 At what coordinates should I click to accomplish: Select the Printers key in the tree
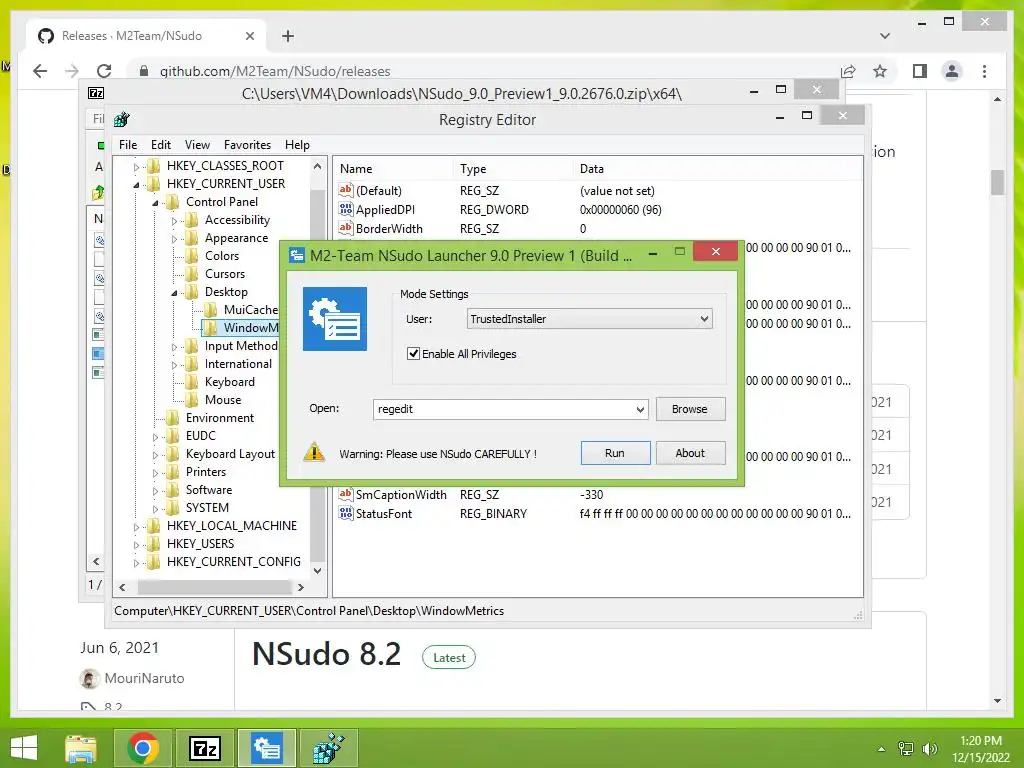pos(206,472)
